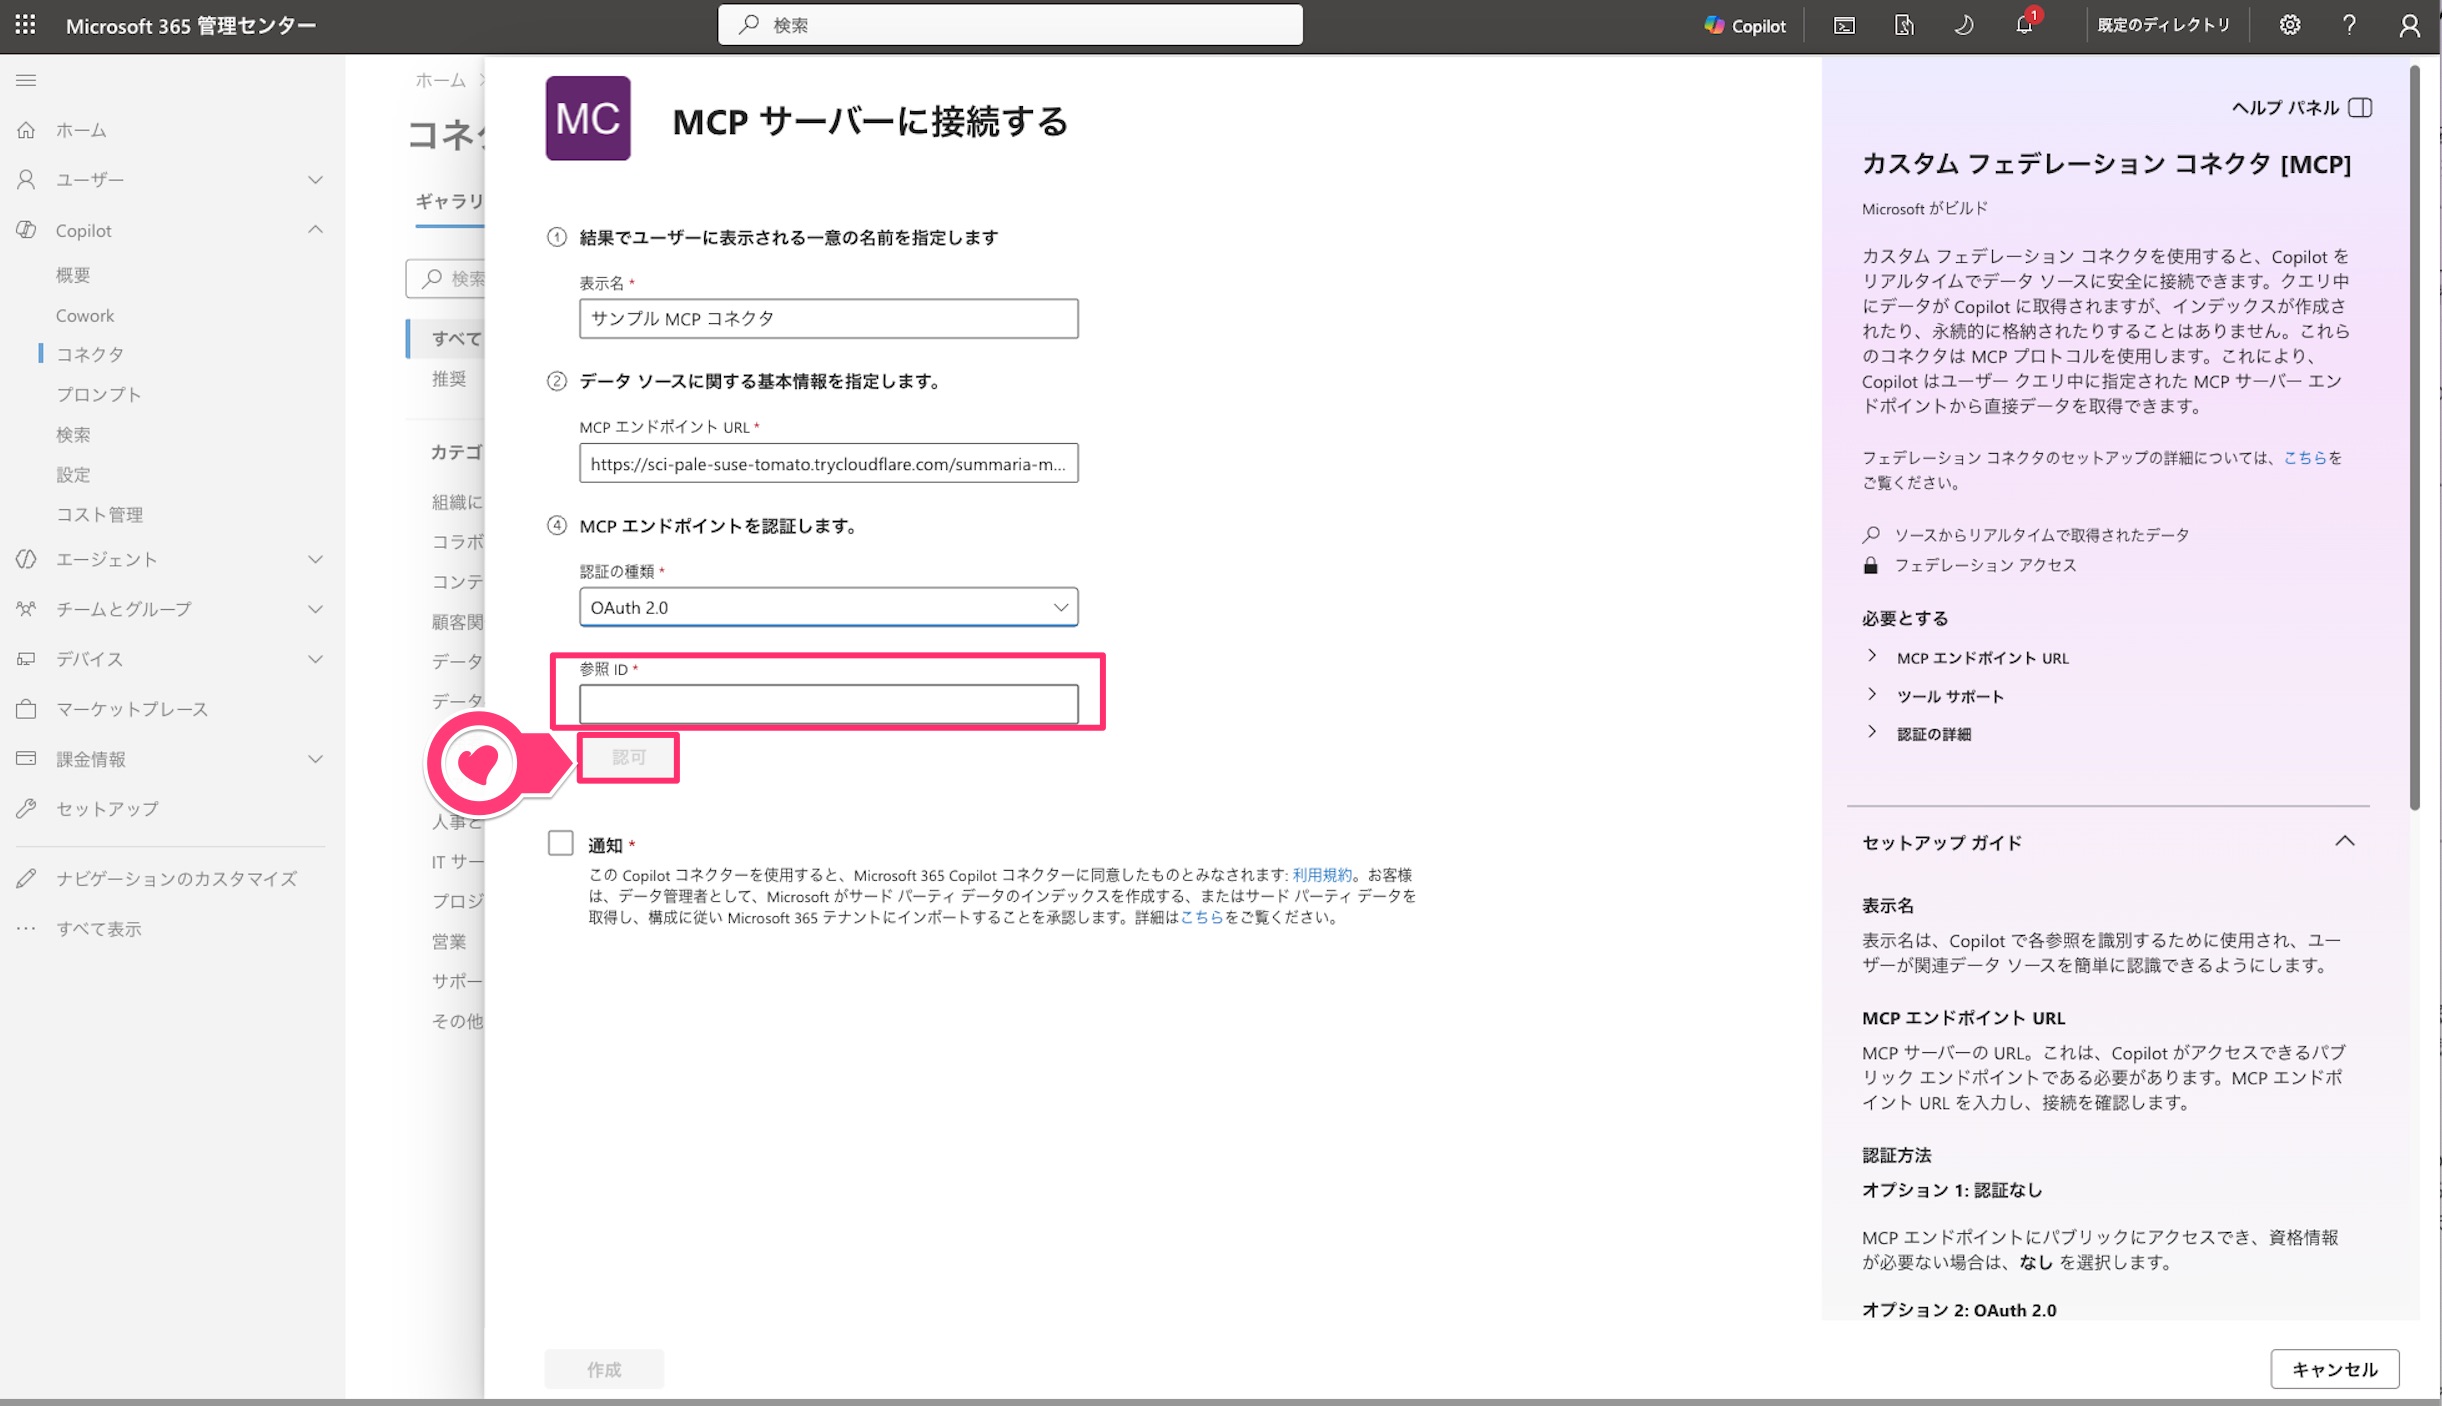Image resolution: width=2442 pixels, height=1406 pixels.
Task: Toggle dark mode moon icon
Action: [x=1964, y=26]
